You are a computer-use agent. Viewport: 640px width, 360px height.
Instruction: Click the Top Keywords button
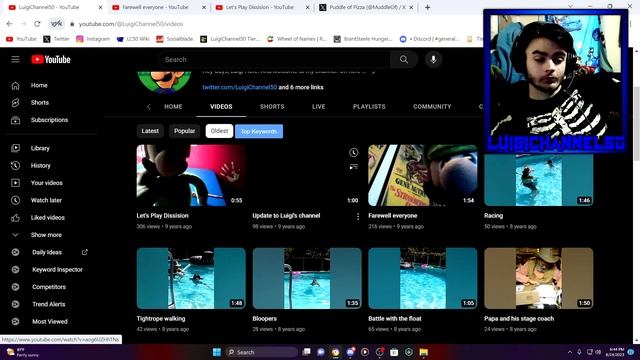pyautogui.click(x=259, y=131)
